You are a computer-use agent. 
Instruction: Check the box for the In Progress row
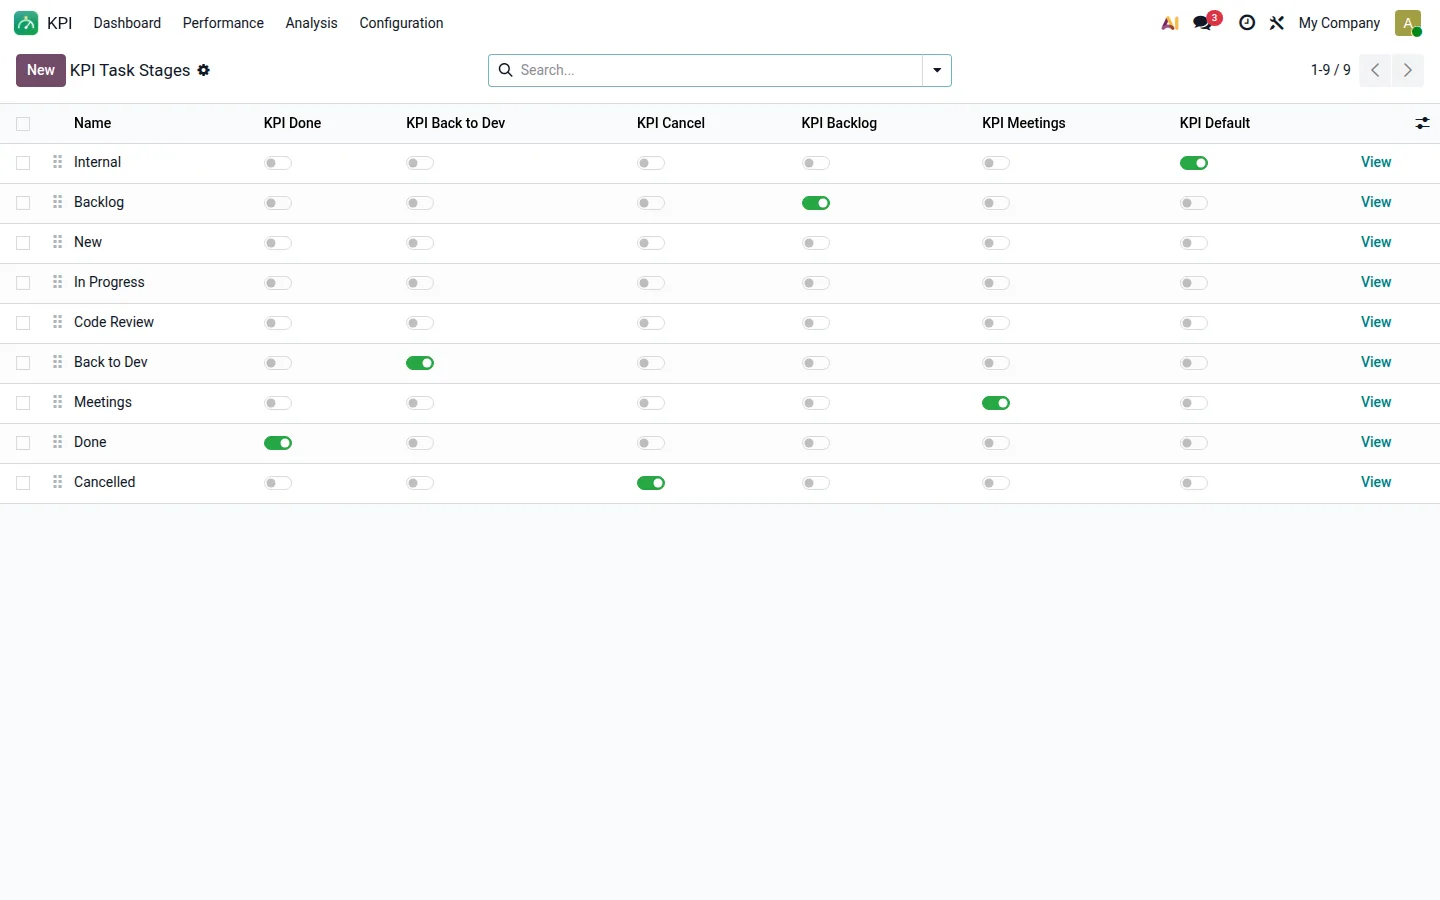coord(23,283)
